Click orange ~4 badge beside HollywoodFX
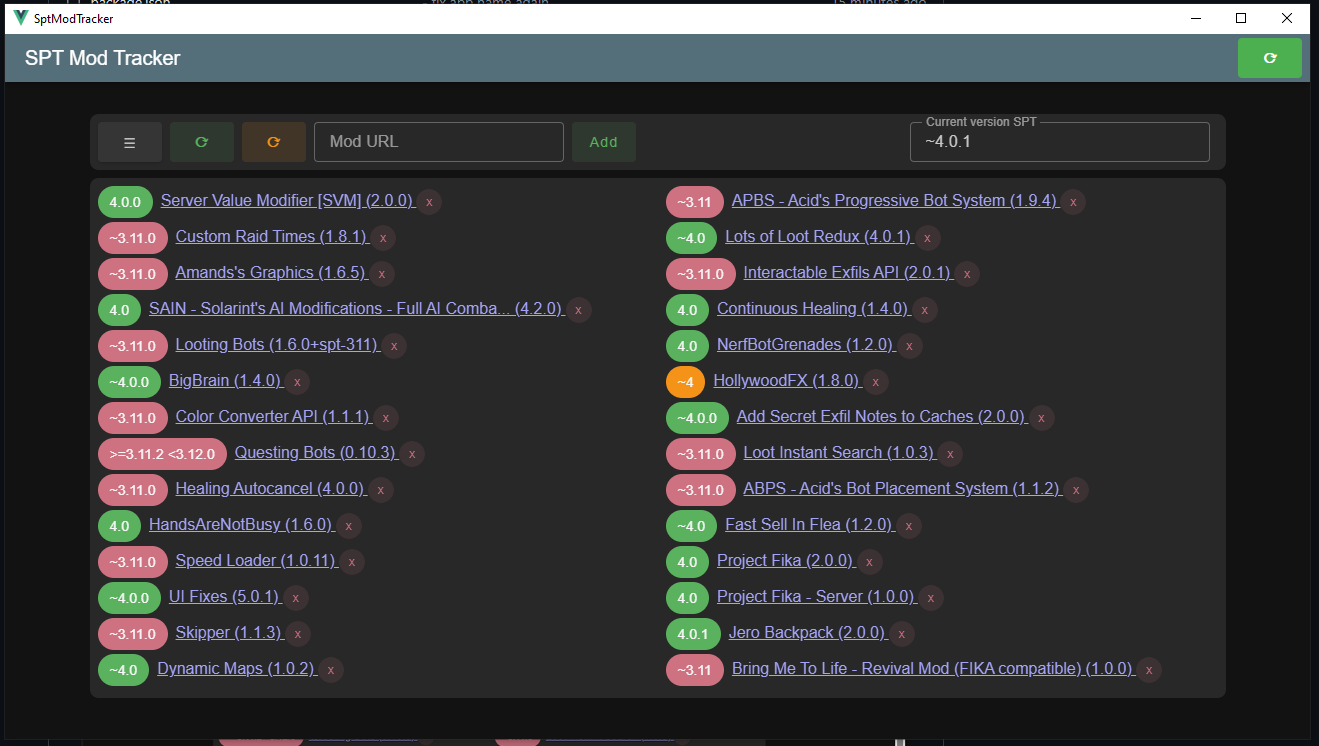Screen dimensions: 1319x746 point(685,381)
